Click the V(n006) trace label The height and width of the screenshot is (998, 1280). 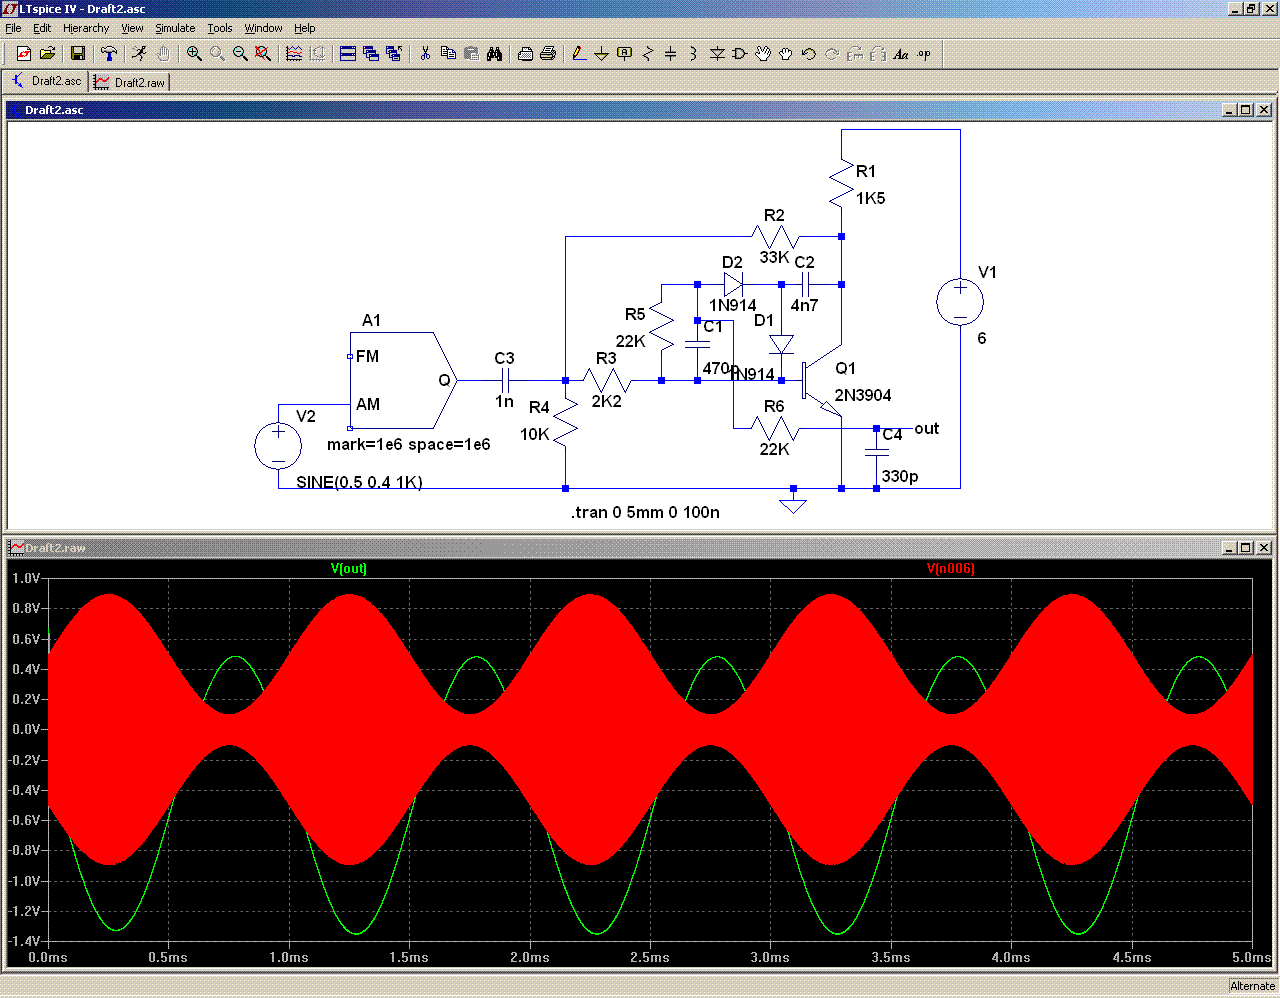point(950,568)
